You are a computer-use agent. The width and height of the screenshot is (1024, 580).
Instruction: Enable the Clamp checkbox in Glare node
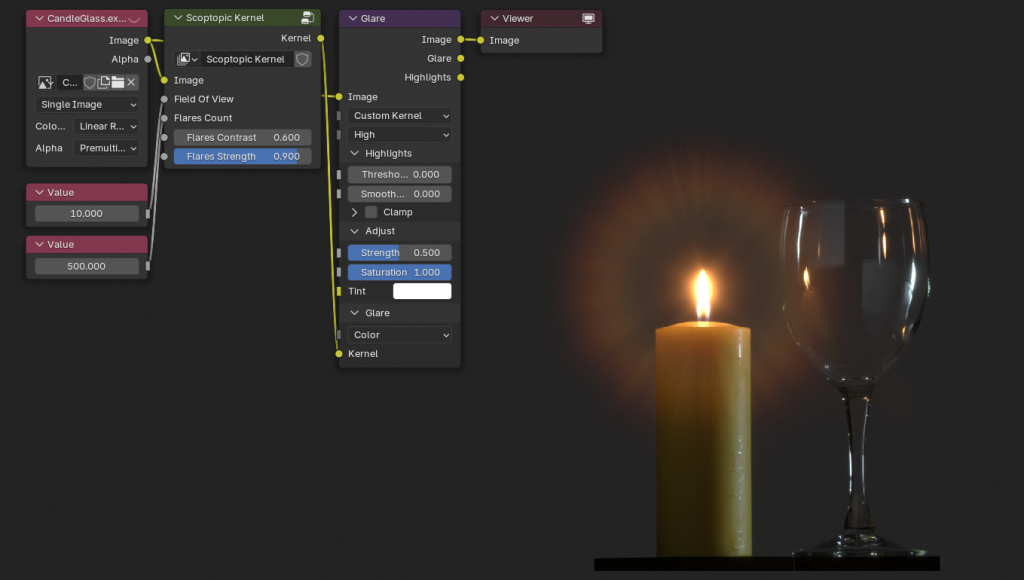point(371,212)
